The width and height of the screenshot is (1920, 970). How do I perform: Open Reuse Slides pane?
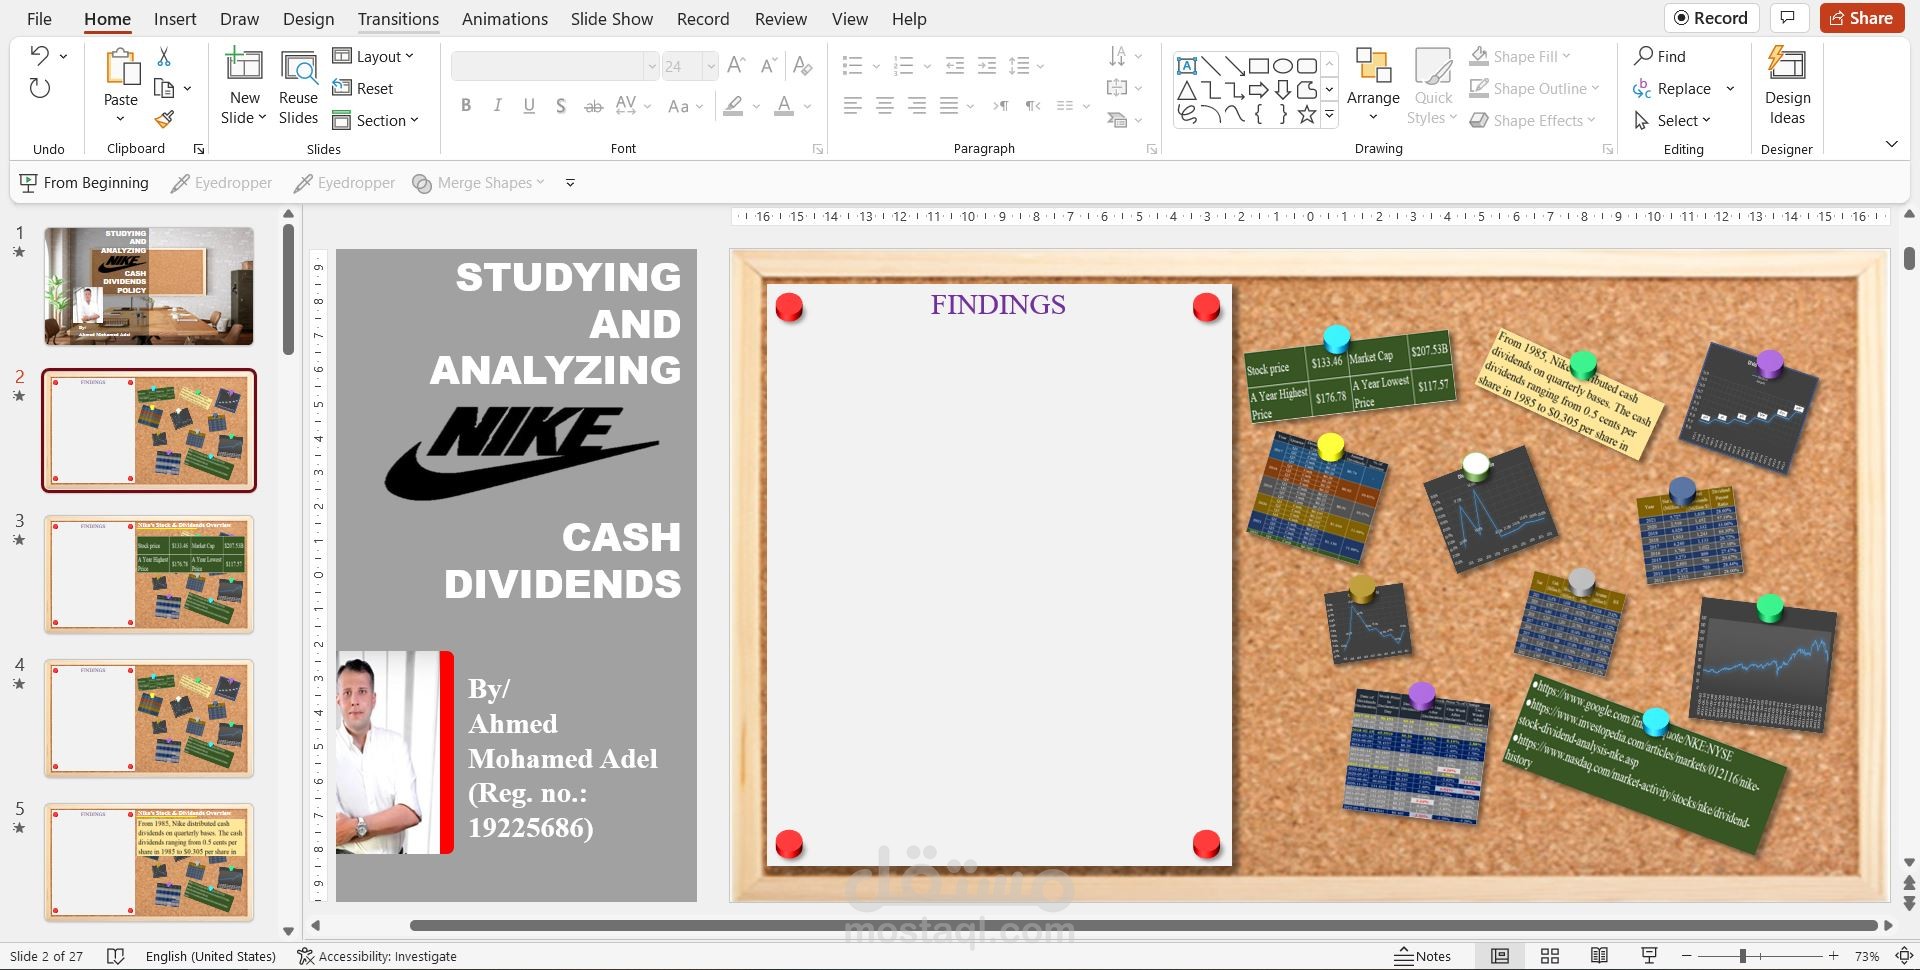298,87
